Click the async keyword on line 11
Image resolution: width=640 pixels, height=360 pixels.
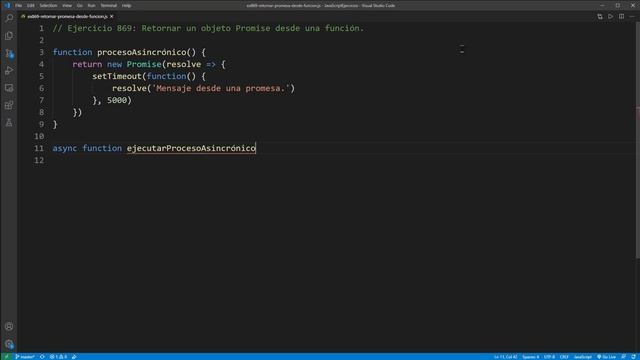[x=64, y=148]
